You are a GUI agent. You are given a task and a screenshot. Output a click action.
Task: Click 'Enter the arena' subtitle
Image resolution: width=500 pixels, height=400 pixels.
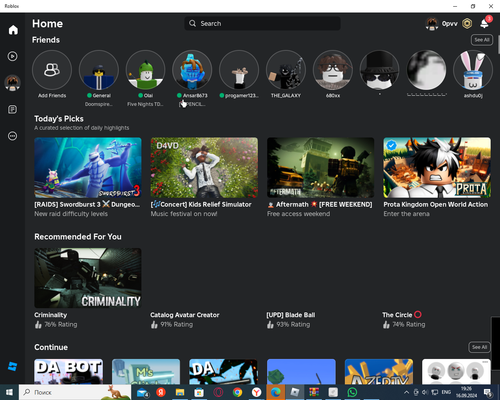(406, 214)
